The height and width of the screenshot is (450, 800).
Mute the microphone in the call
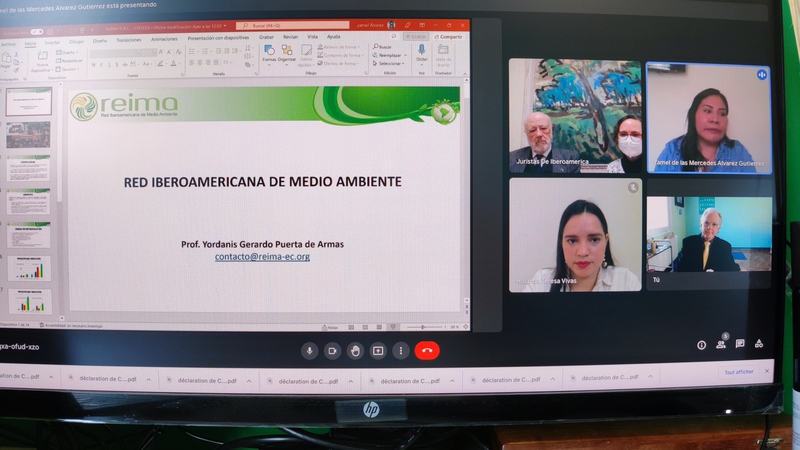pyautogui.click(x=309, y=351)
